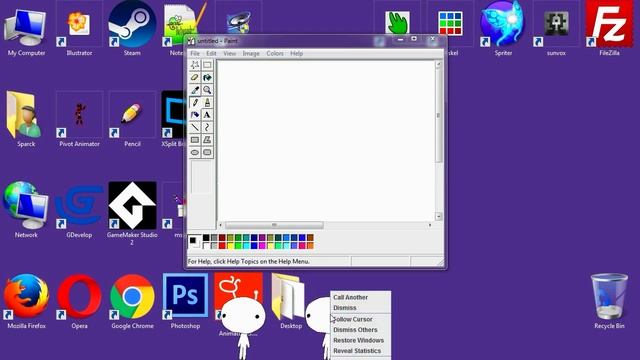The image size is (640, 360).
Task: Pick the bright red palette swatch
Action: (222, 245)
